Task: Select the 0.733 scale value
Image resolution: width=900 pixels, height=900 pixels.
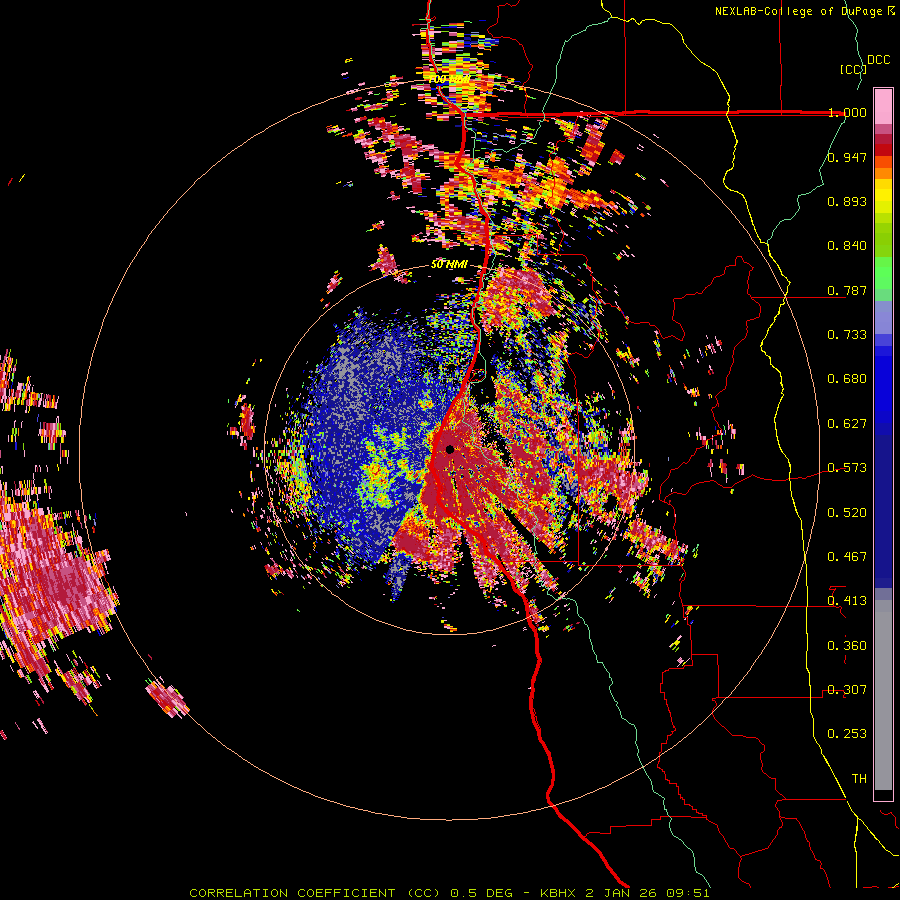Action: pyautogui.click(x=847, y=335)
